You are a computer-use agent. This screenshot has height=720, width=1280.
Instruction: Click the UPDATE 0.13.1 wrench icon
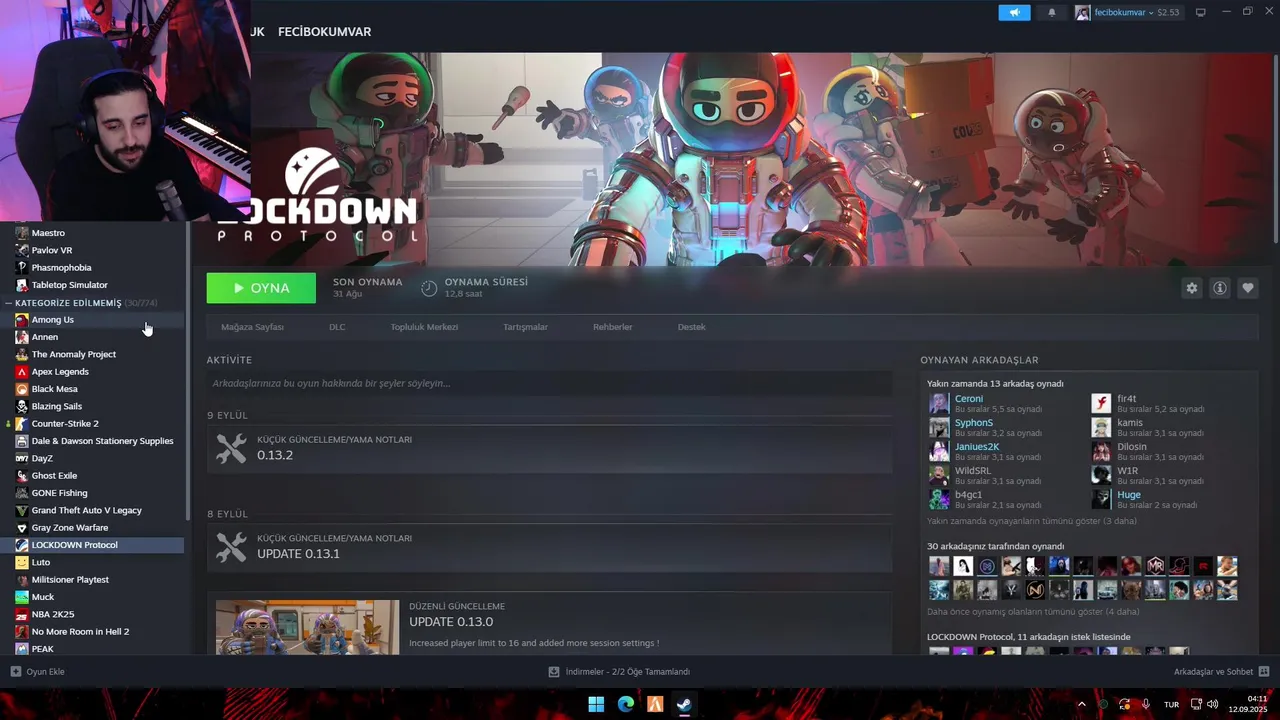(x=231, y=547)
